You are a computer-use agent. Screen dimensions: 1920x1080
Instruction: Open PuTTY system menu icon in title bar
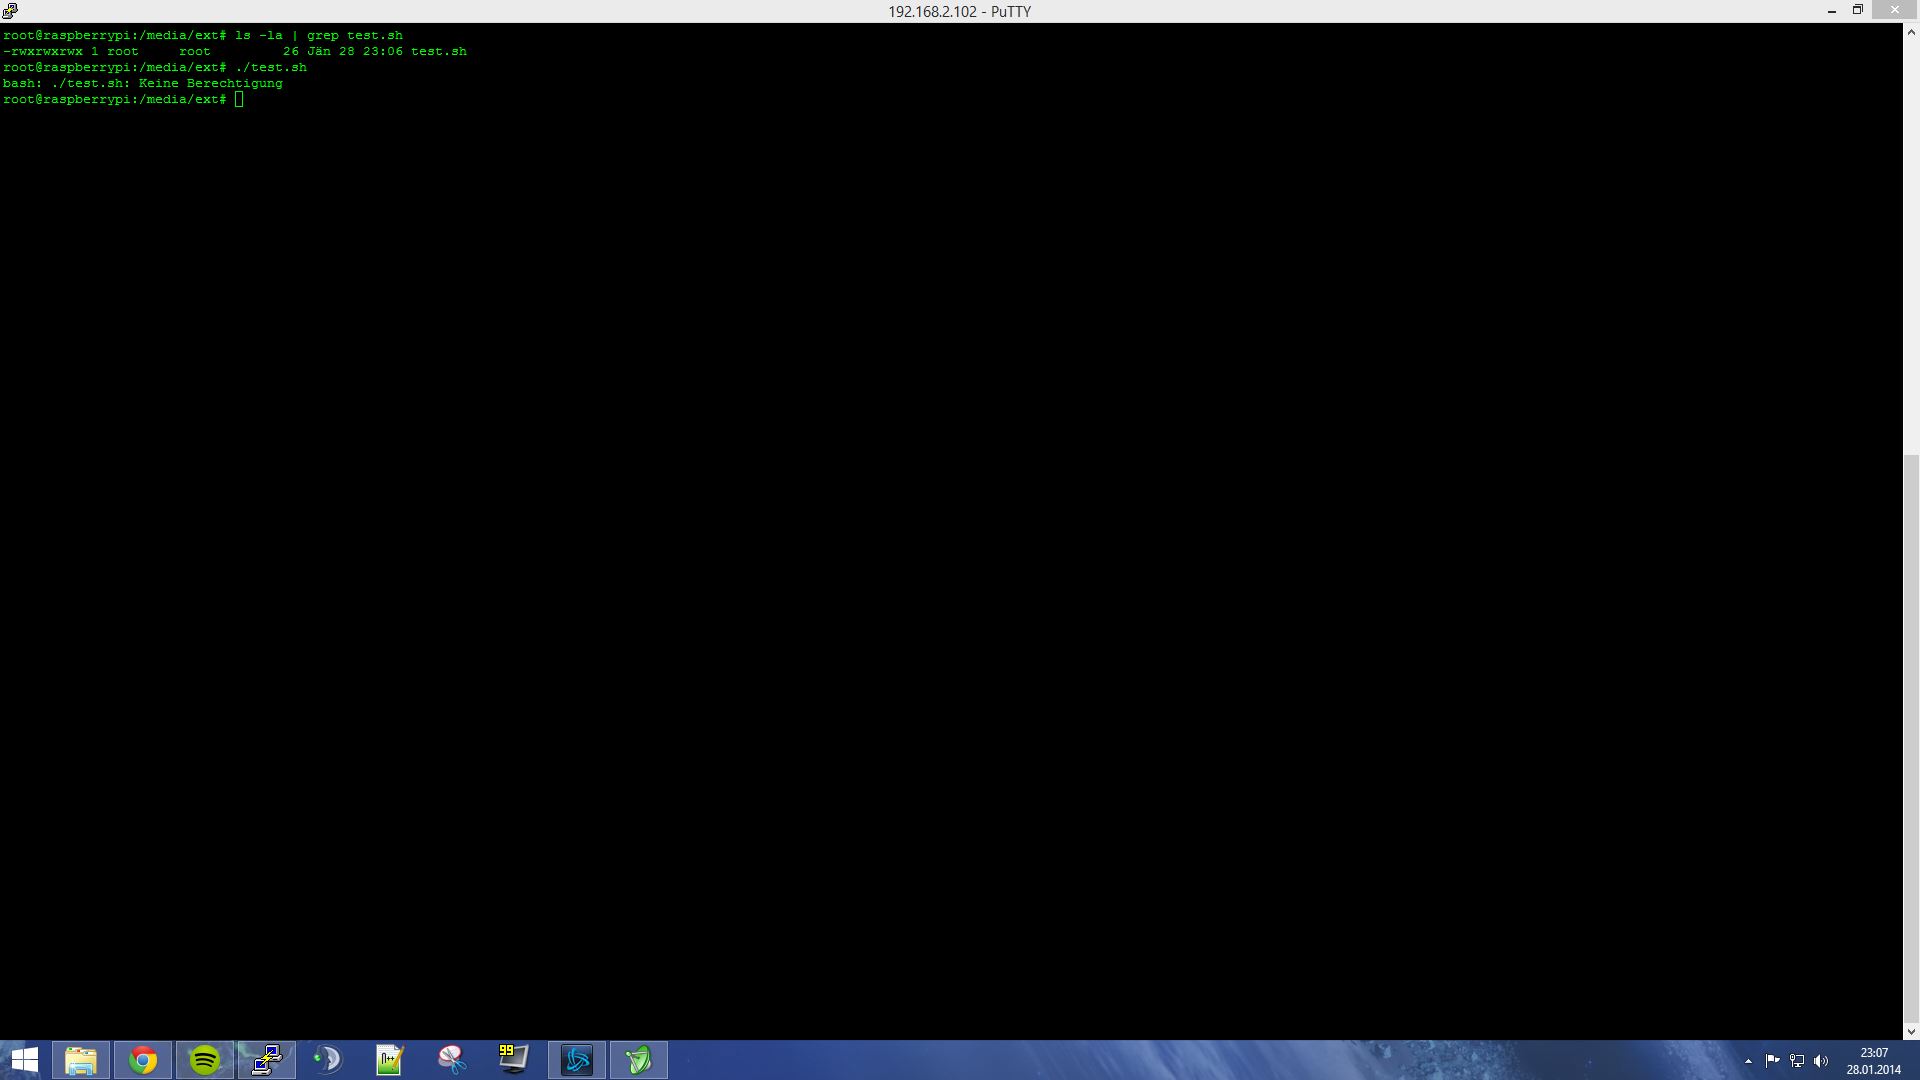click(x=10, y=11)
